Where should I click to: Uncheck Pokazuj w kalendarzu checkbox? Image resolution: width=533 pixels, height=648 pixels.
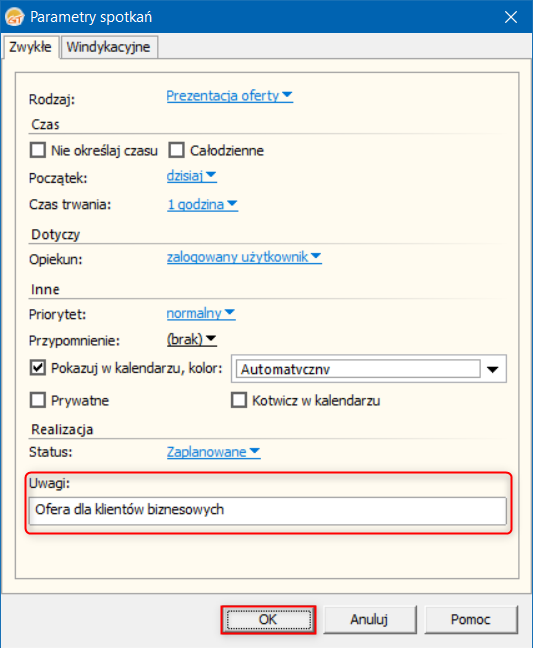(x=38, y=367)
